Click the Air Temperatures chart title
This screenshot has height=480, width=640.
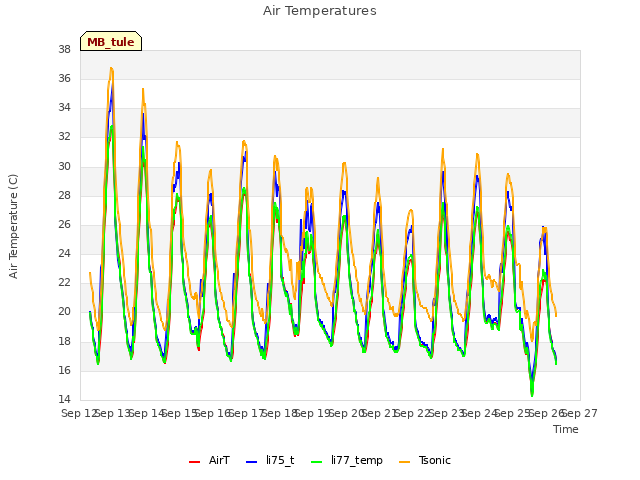click(320, 11)
